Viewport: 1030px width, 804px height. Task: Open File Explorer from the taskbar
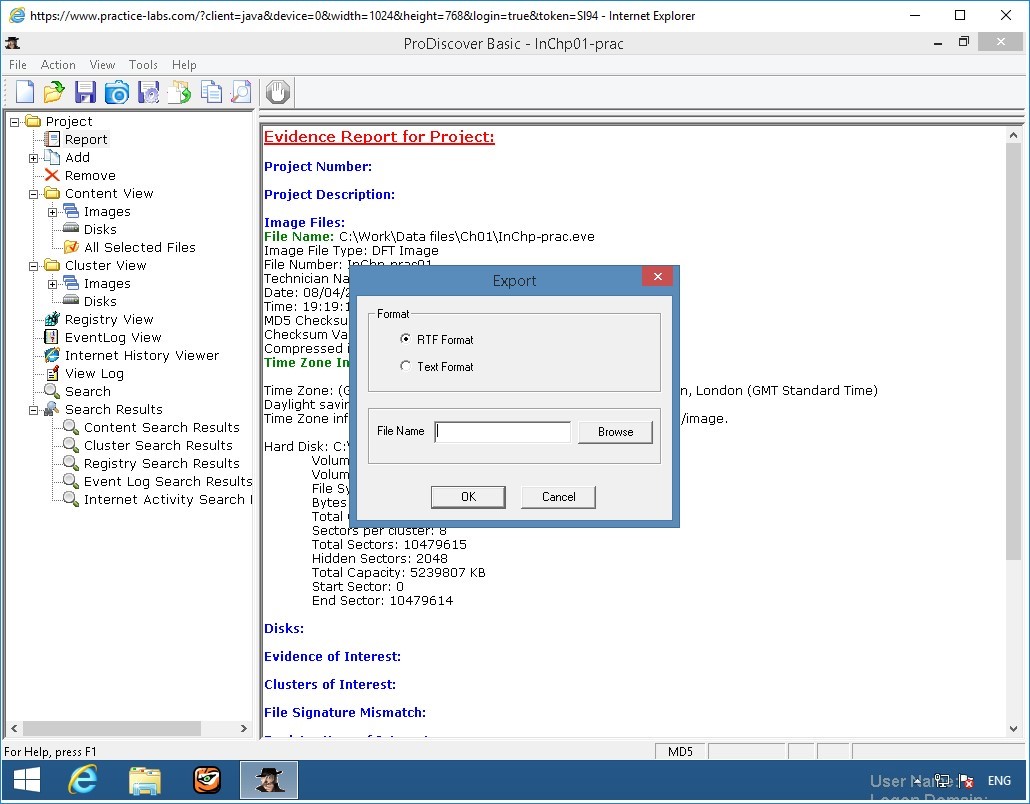[145, 780]
